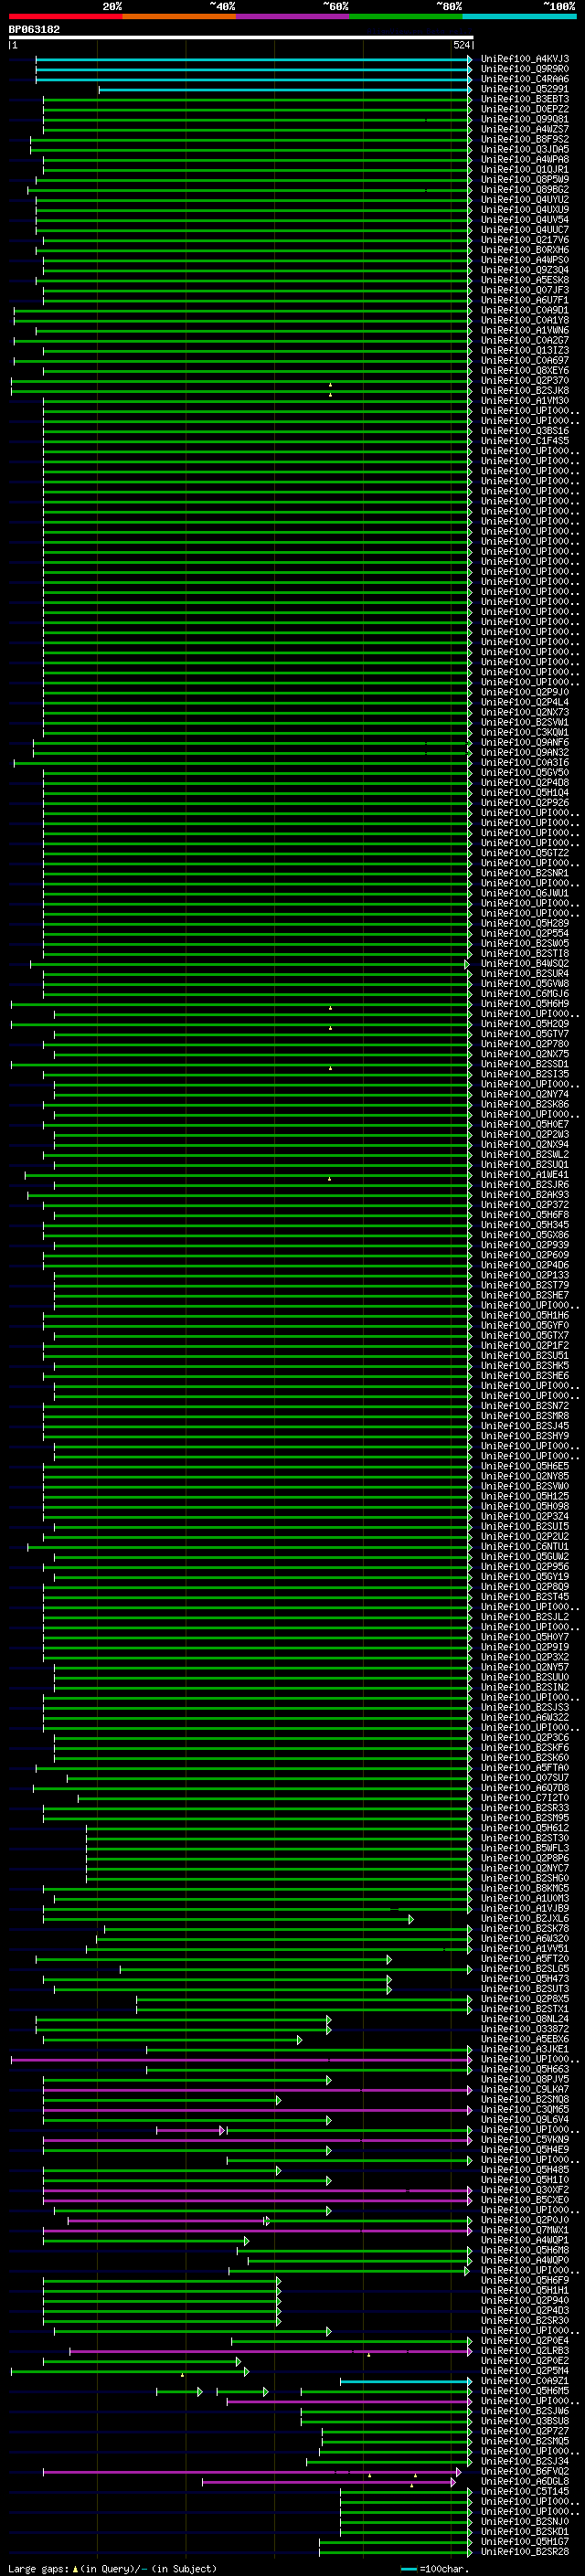
Task: Select hit label UniRef100_Q217V6
Action: click(525, 240)
